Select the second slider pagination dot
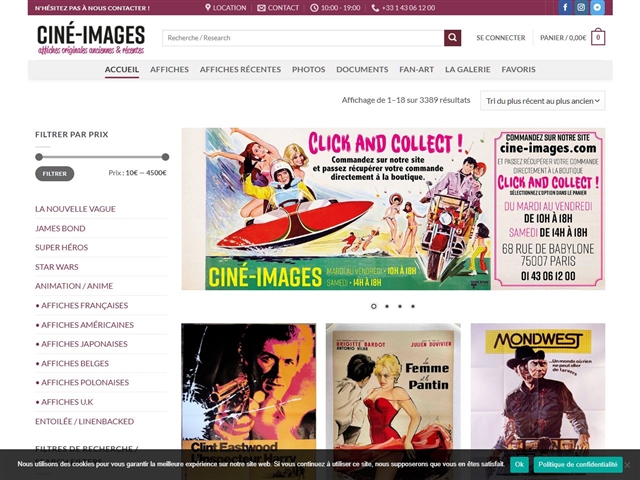 click(x=387, y=306)
